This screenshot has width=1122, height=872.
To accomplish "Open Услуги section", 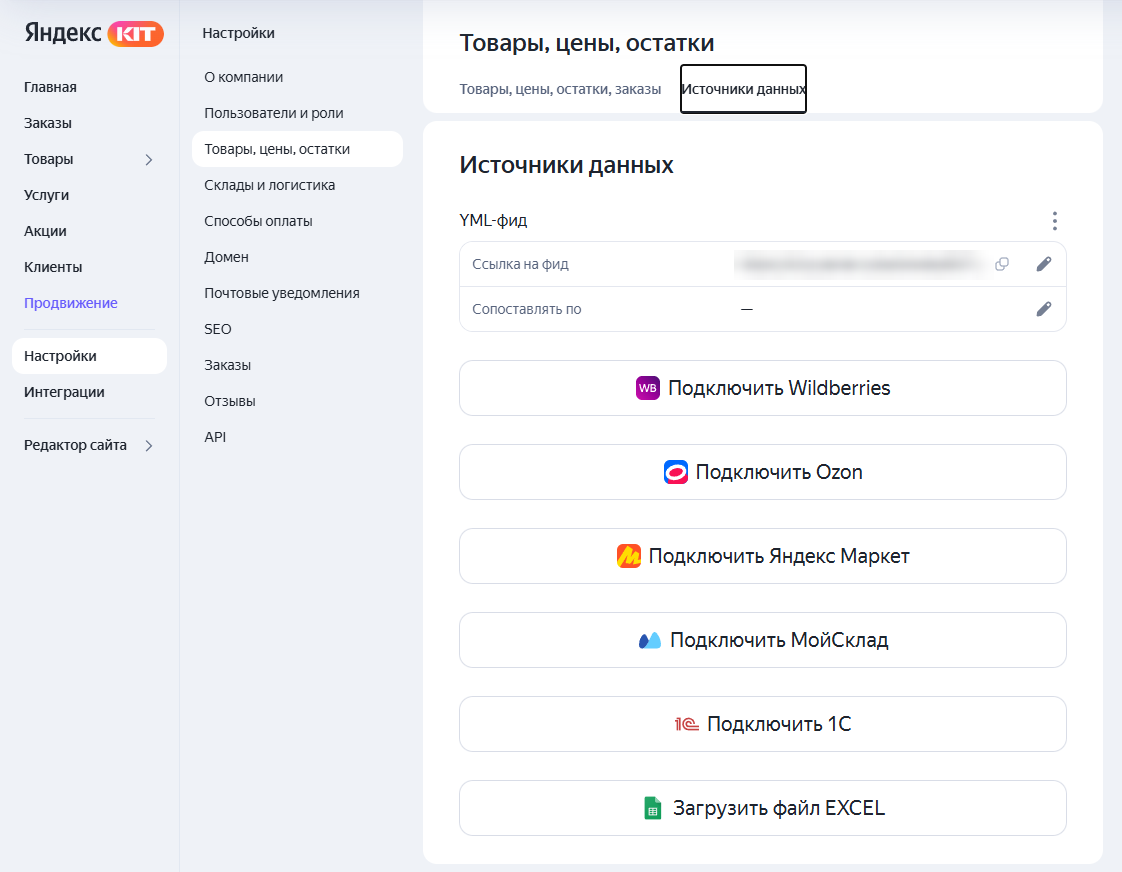I will [47, 195].
